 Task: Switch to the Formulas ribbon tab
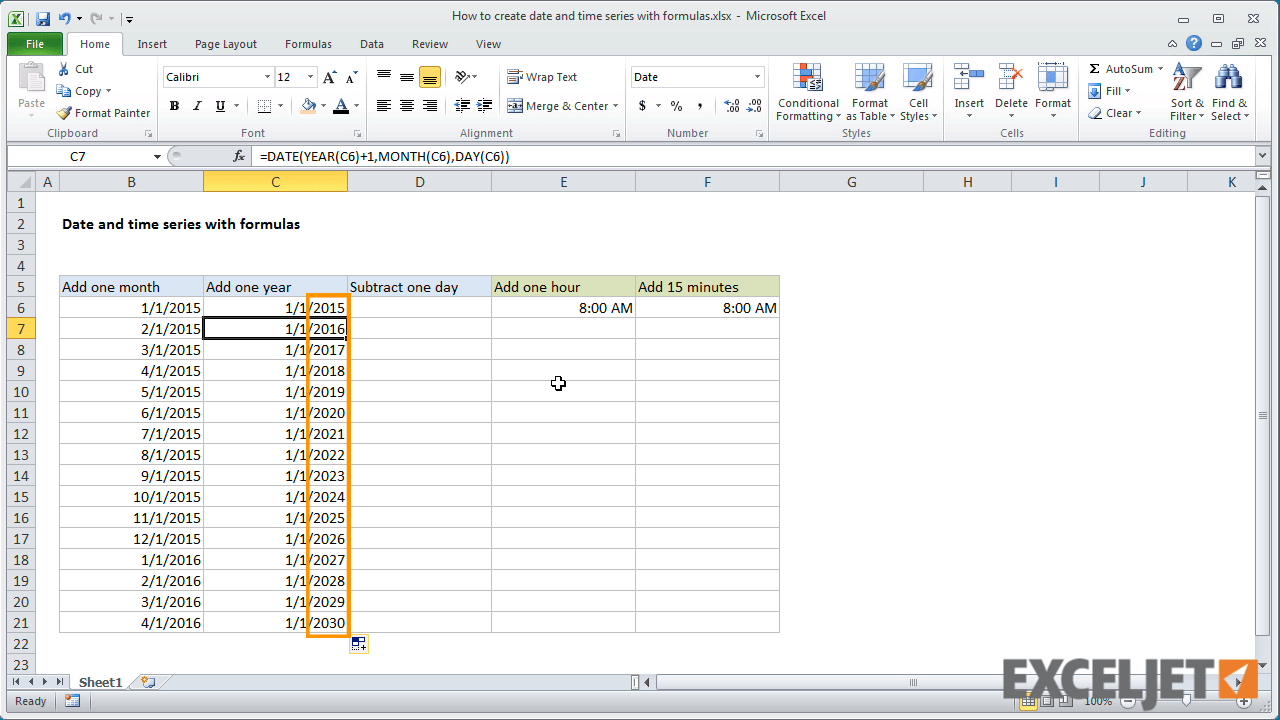[x=307, y=44]
